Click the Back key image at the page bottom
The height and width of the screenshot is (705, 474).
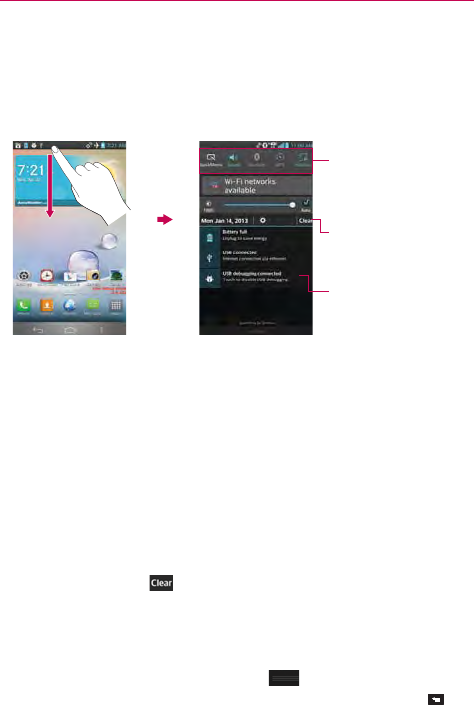click(436, 699)
